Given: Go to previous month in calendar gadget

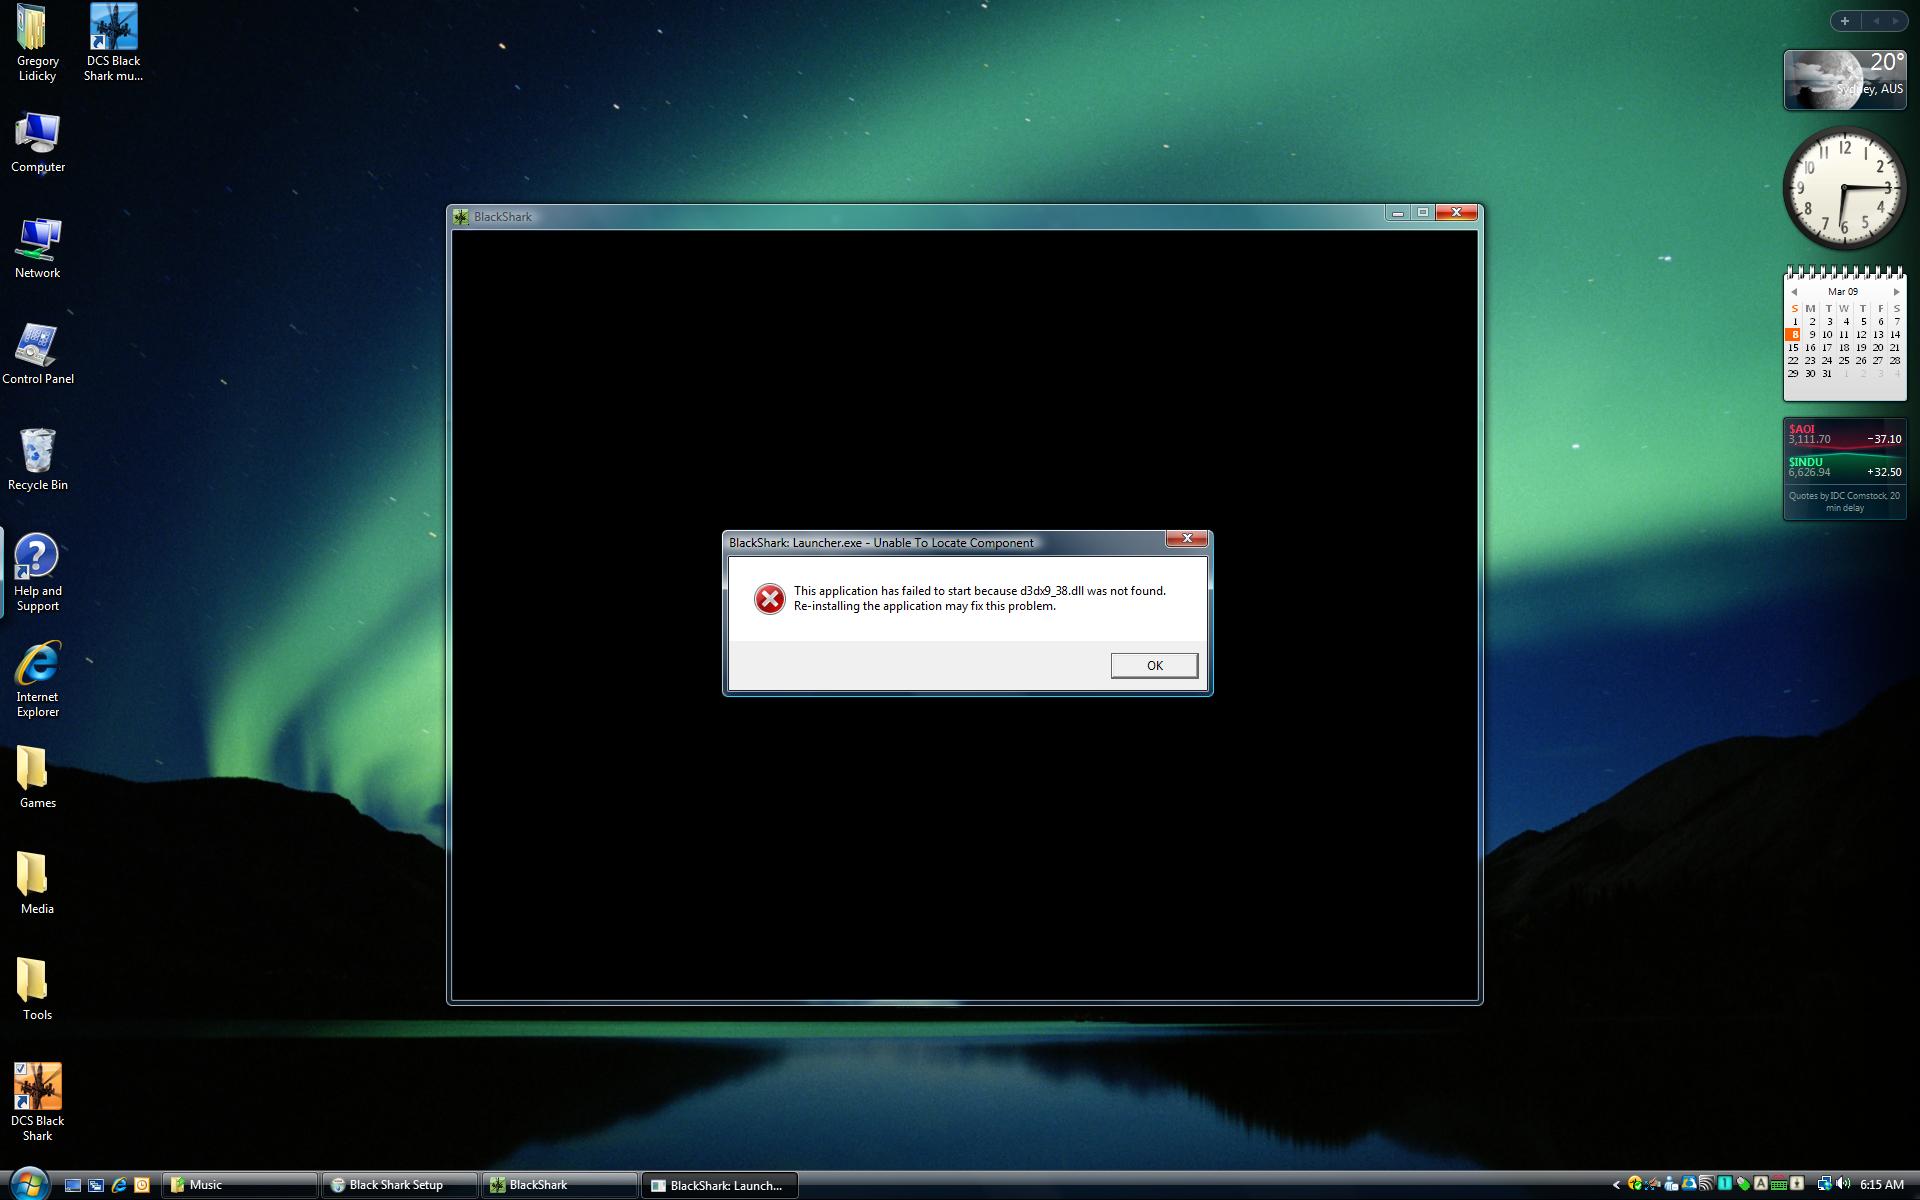Looking at the screenshot, I should pyautogui.click(x=1794, y=292).
